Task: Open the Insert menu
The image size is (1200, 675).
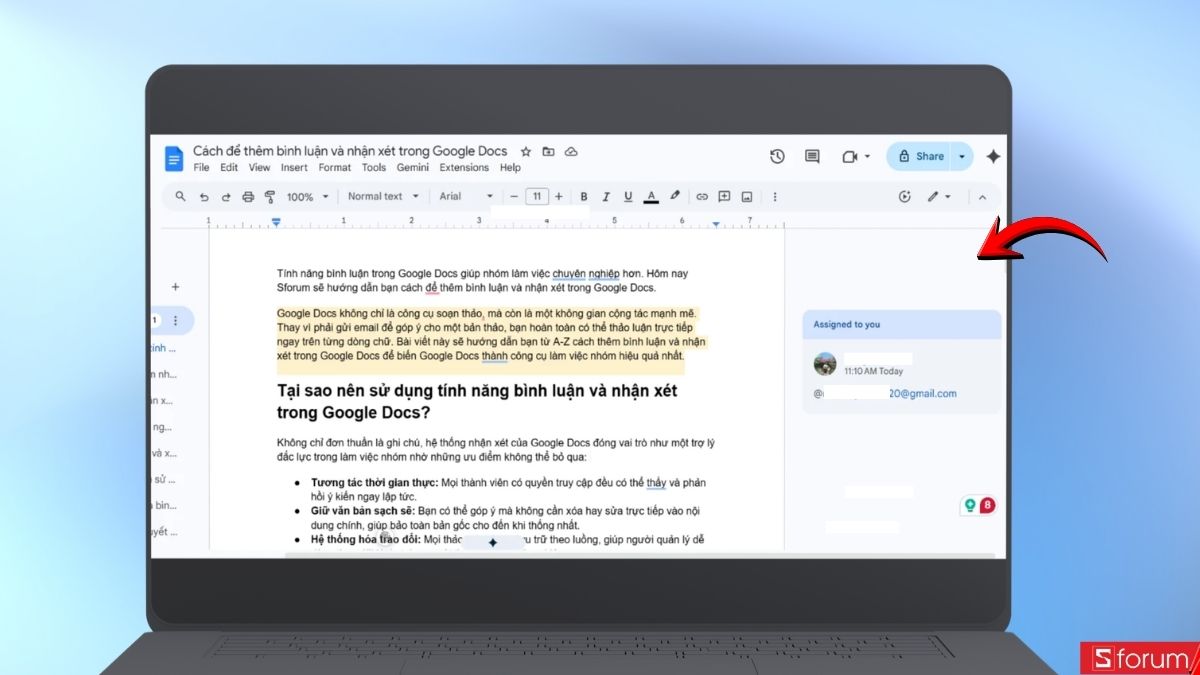Action: tap(294, 168)
